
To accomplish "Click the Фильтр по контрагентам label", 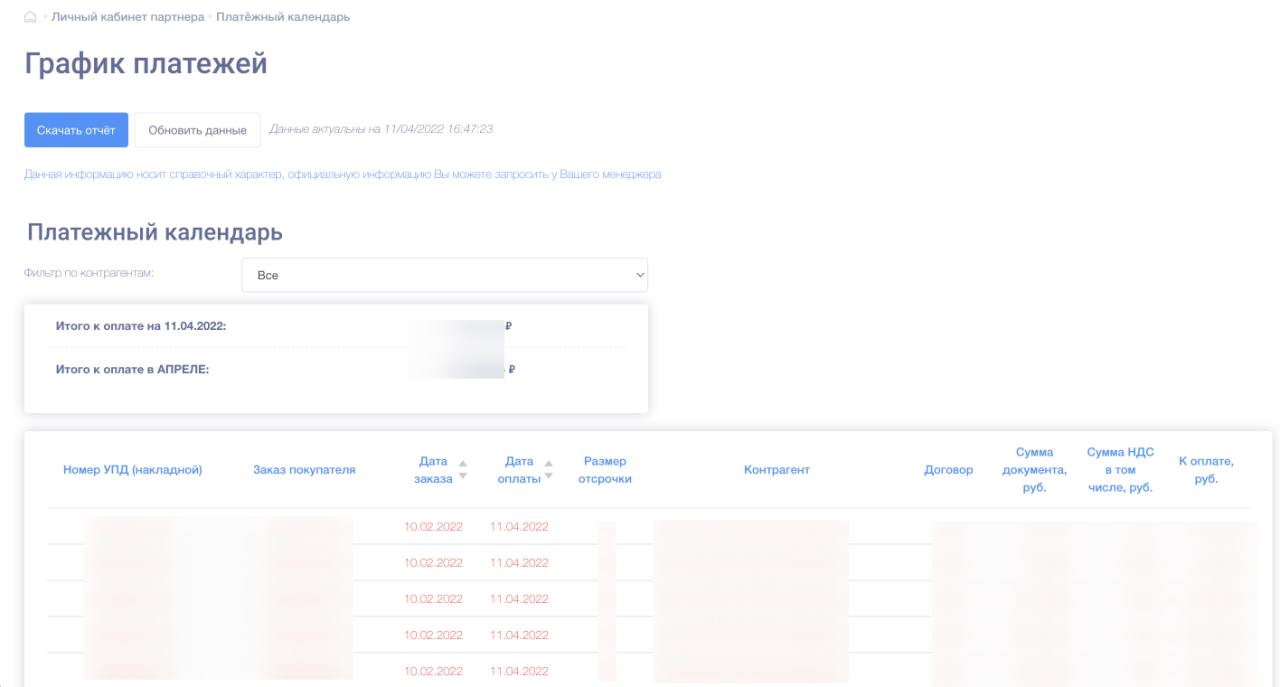I will point(89,272).
